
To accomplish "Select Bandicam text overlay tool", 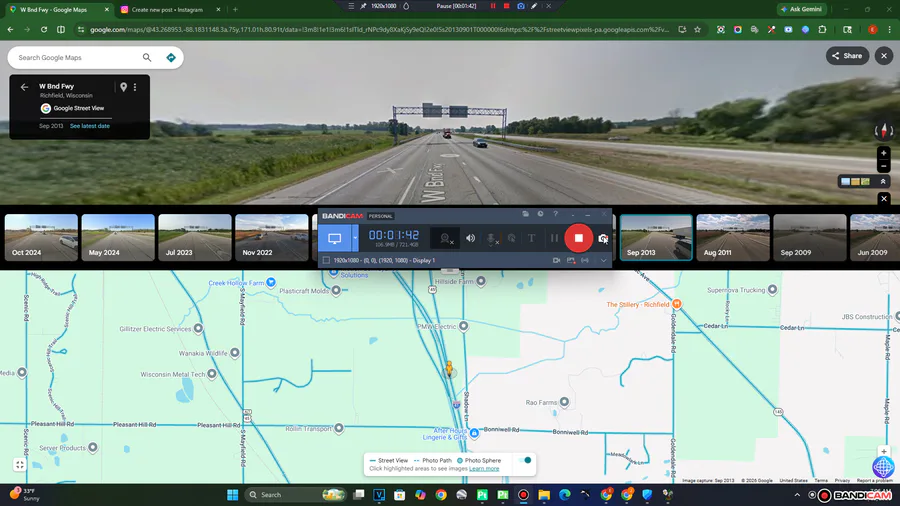I will (532, 238).
